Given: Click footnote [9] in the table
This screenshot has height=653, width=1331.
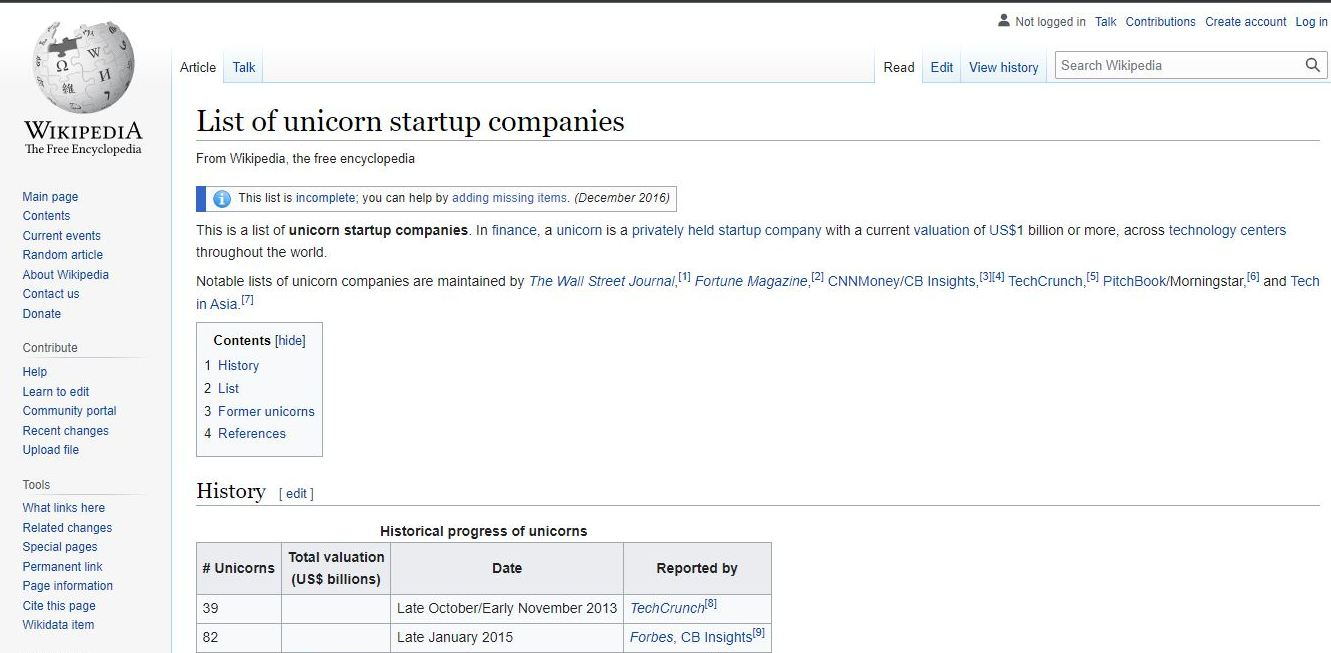Looking at the screenshot, I should 759,633.
